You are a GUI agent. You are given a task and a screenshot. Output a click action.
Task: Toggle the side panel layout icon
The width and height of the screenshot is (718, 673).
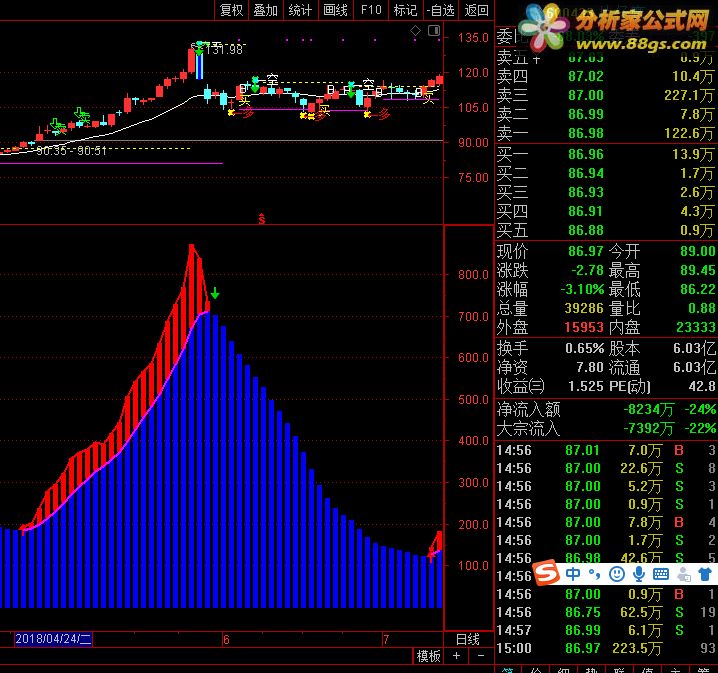point(434,31)
